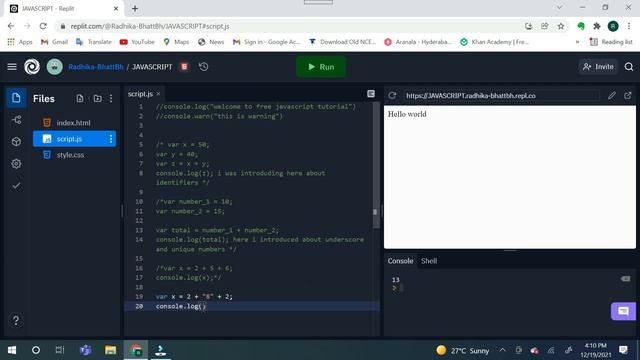Run the project with the Run button

pyautogui.click(x=321, y=67)
